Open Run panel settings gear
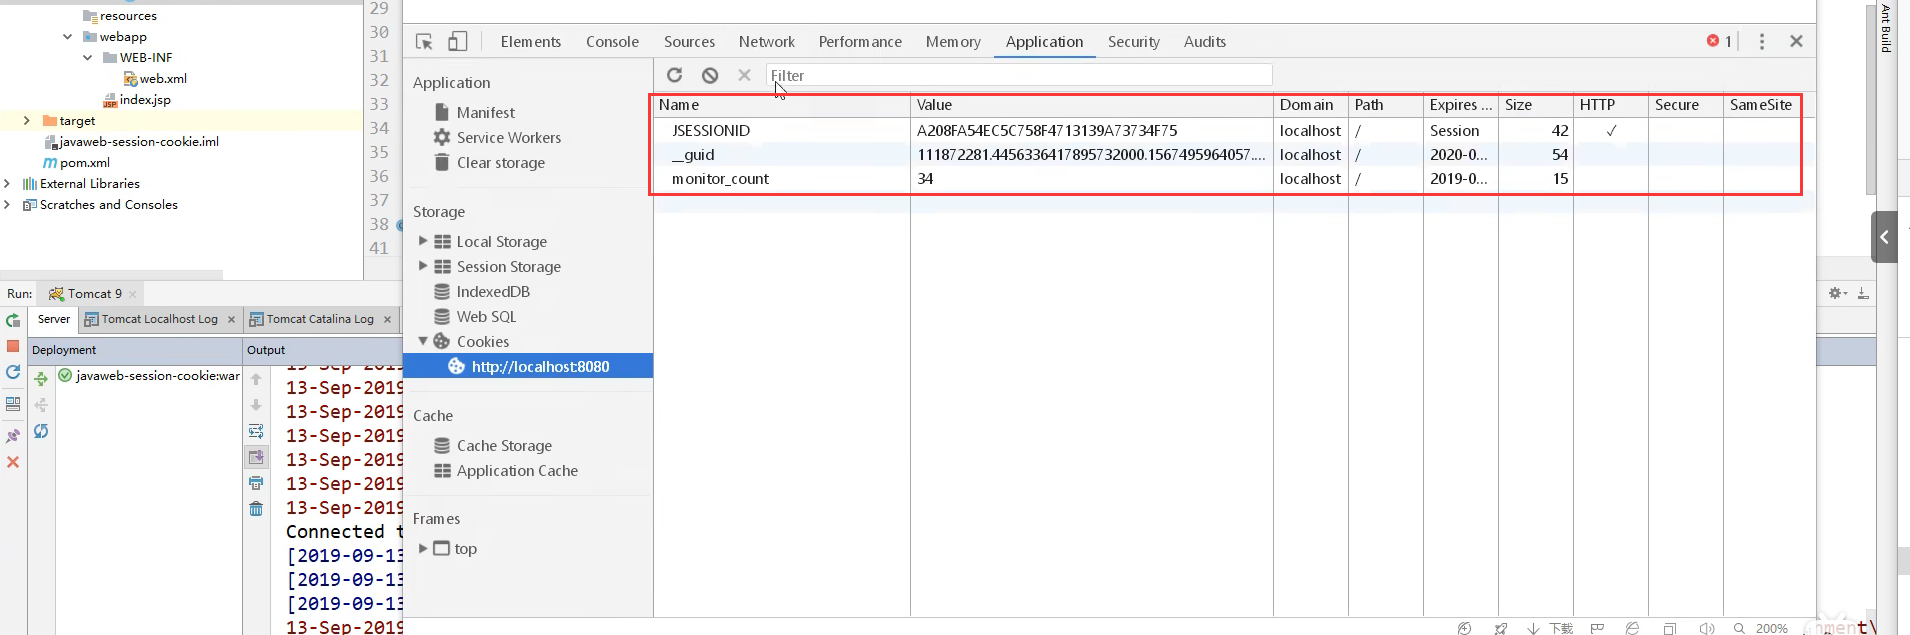1910x635 pixels. [1837, 293]
